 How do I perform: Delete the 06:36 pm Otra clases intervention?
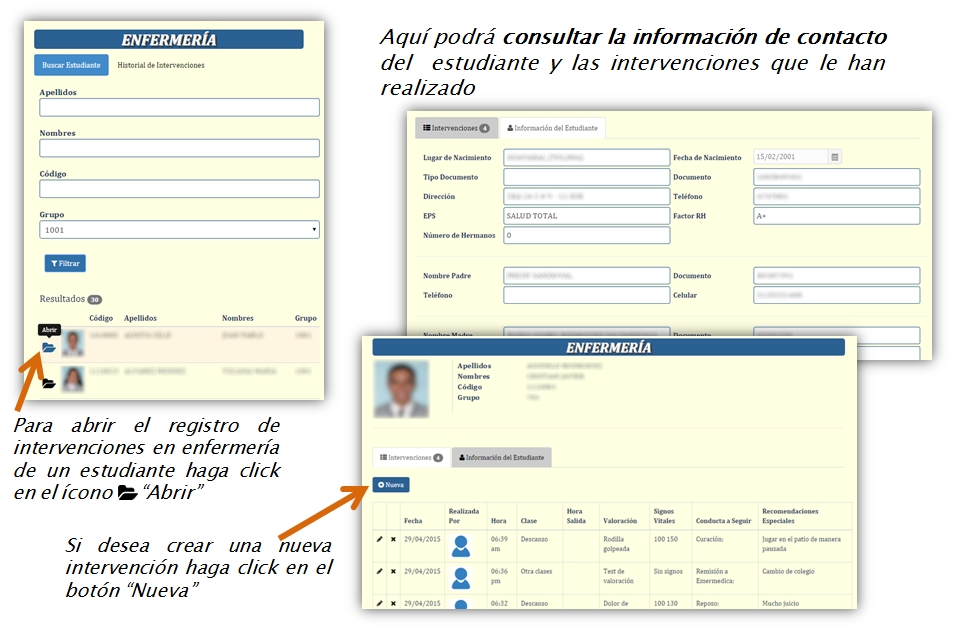(393, 571)
